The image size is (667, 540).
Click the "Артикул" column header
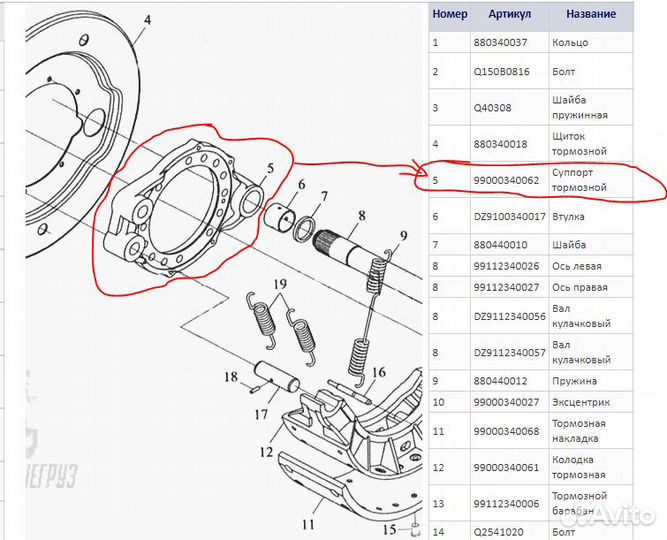[x=510, y=15]
